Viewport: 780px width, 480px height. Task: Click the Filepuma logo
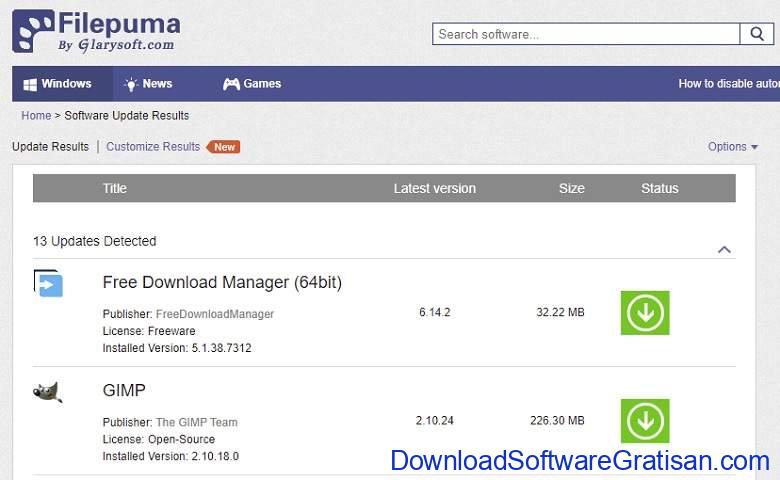[x=97, y=31]
